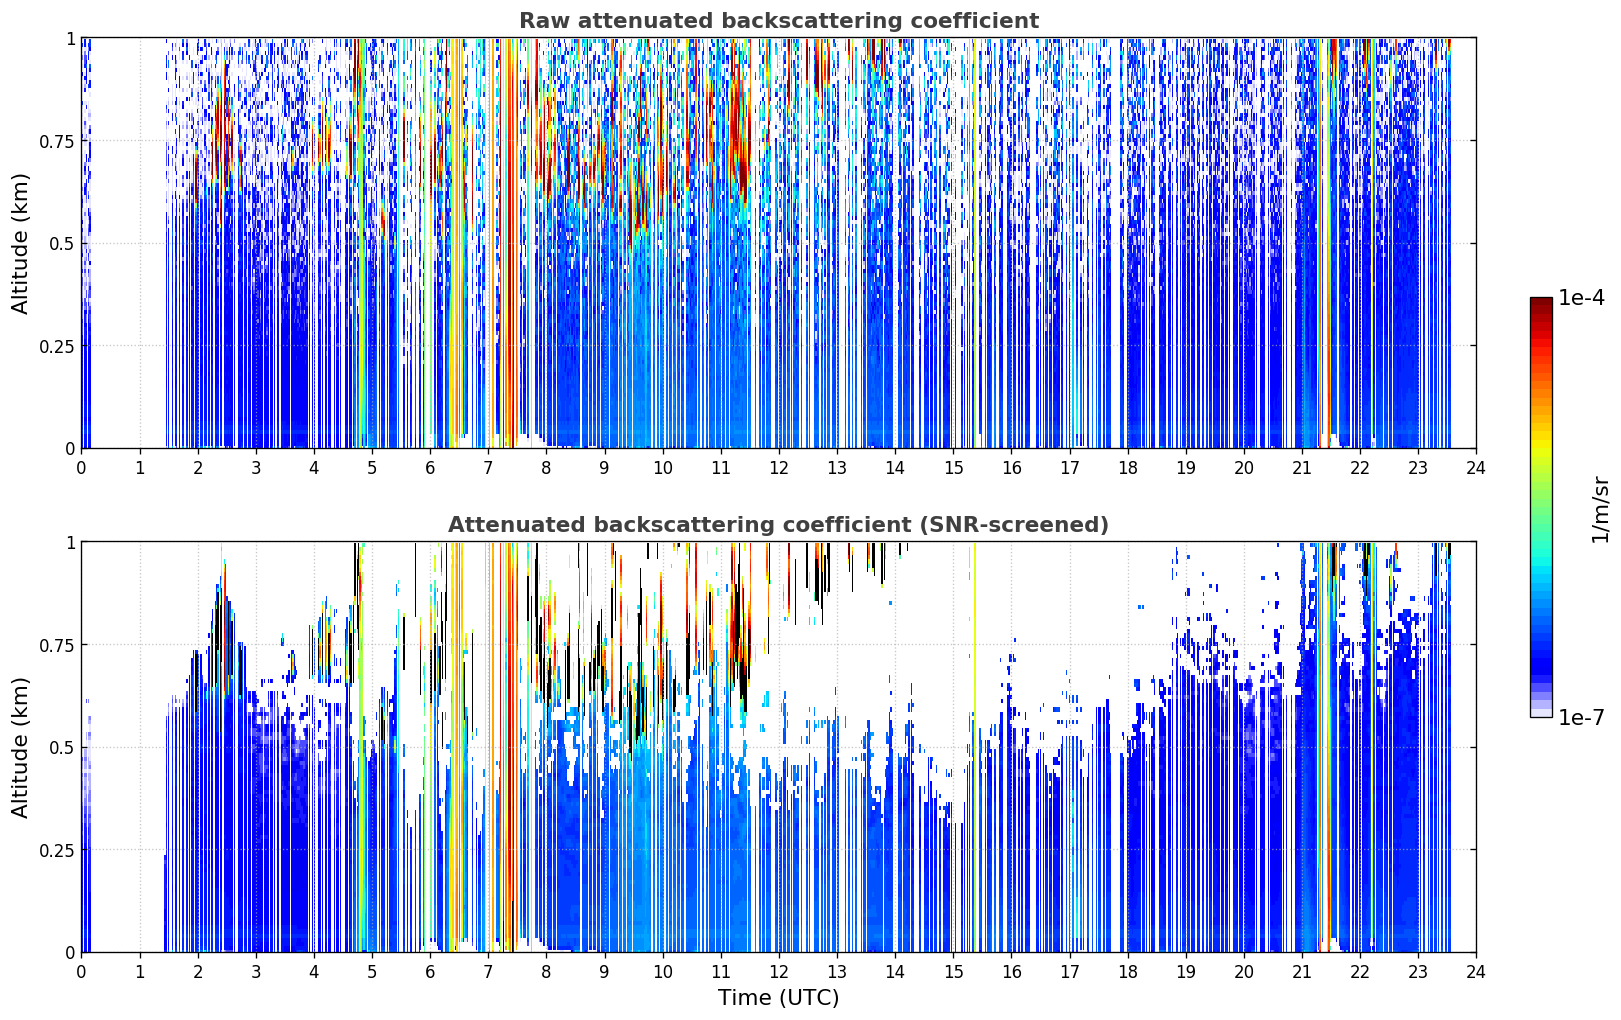Viewport: 1621px width, 1020px height.
Task: Click the bottom plot's 'Altitude (km)' label
Action: tap(21, 747)
